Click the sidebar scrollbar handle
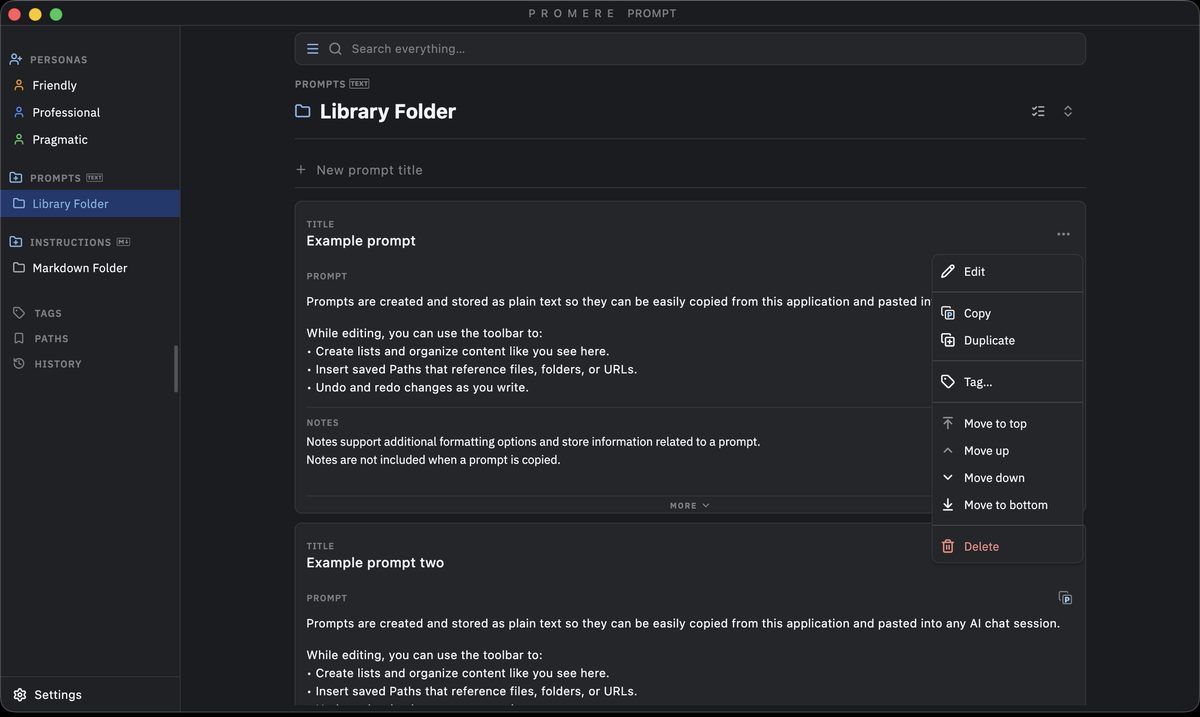 176,369
